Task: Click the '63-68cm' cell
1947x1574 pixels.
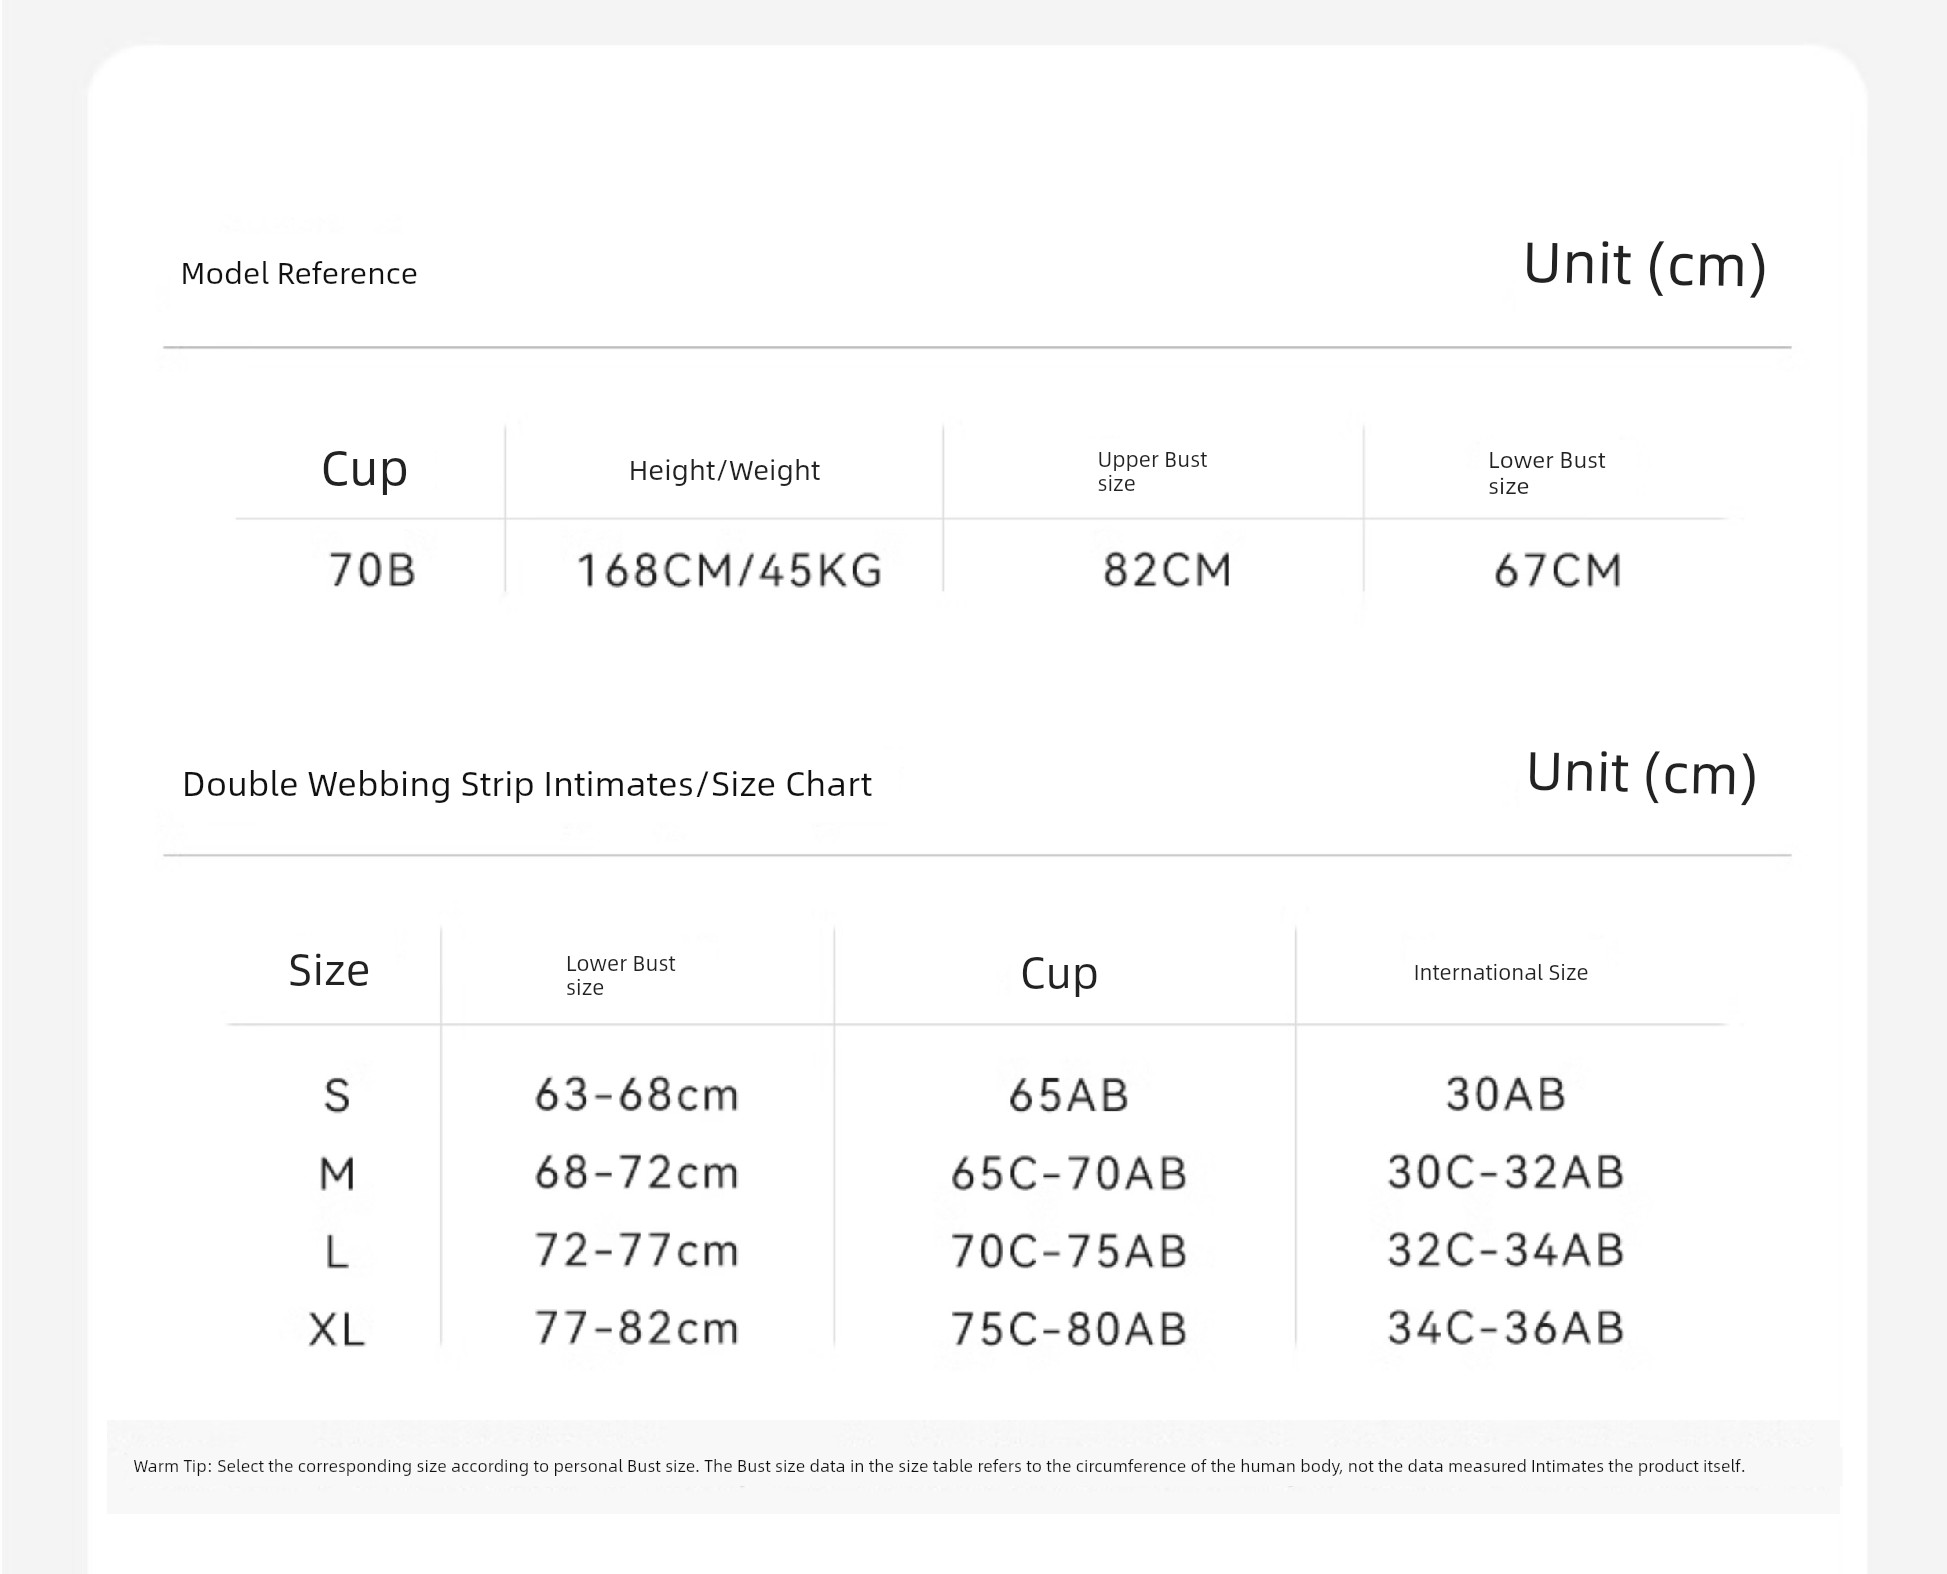Action: pyautogui.click(x=637, y=1095)
